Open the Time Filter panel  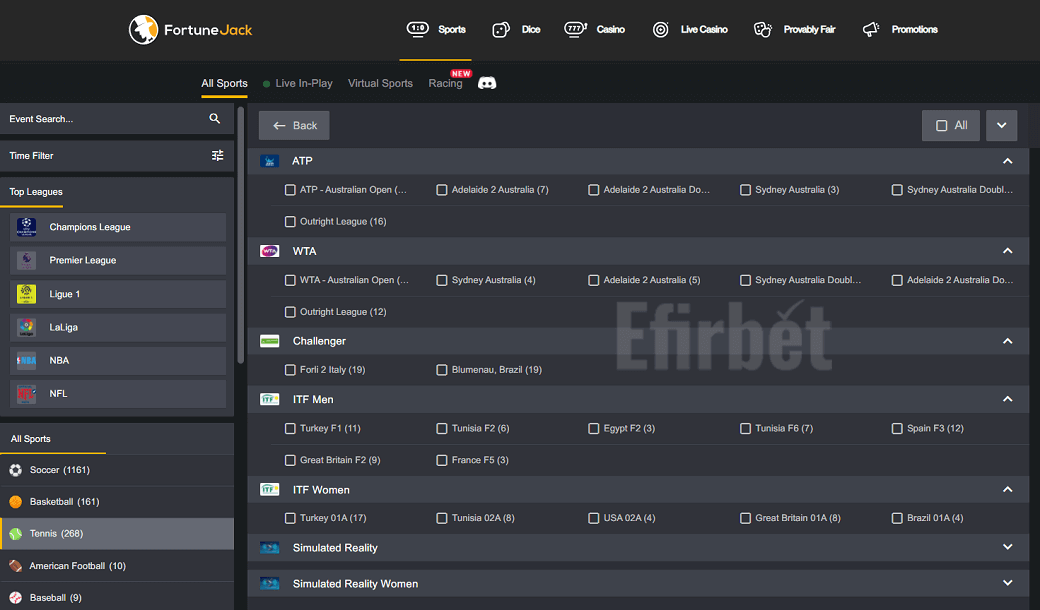117,156
